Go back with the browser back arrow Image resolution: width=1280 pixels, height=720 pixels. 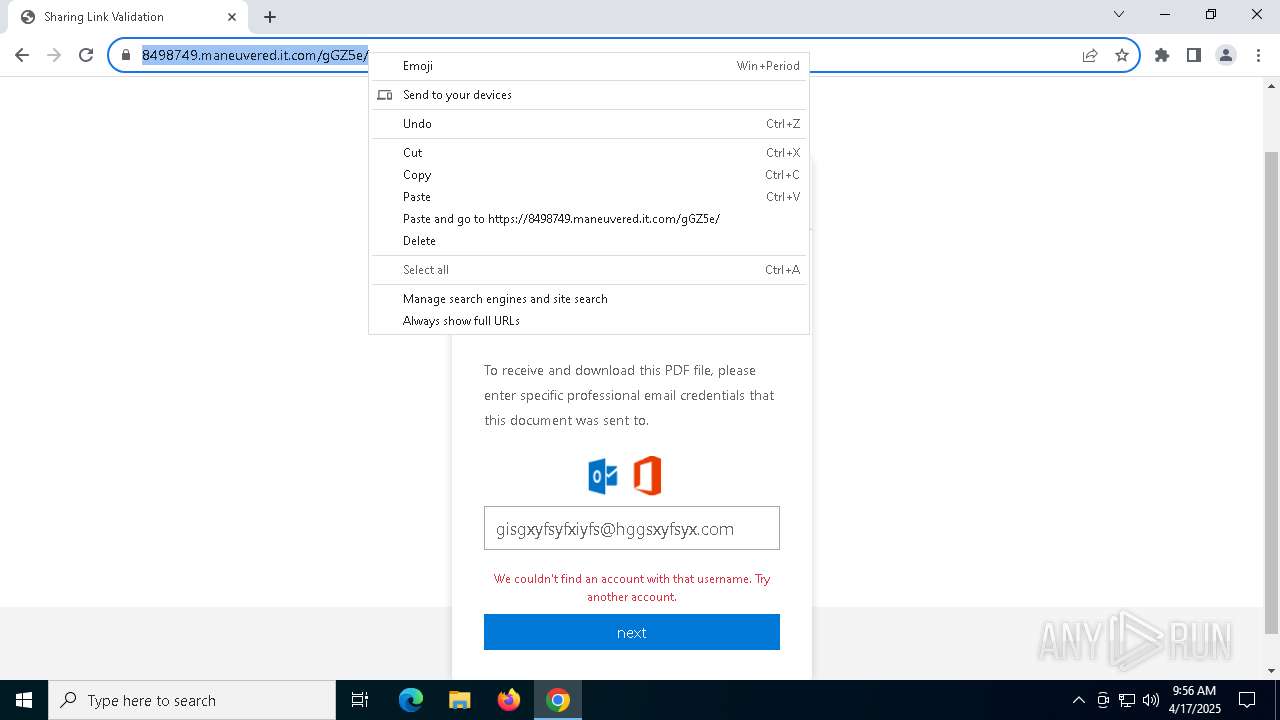[x=22, y=55]
